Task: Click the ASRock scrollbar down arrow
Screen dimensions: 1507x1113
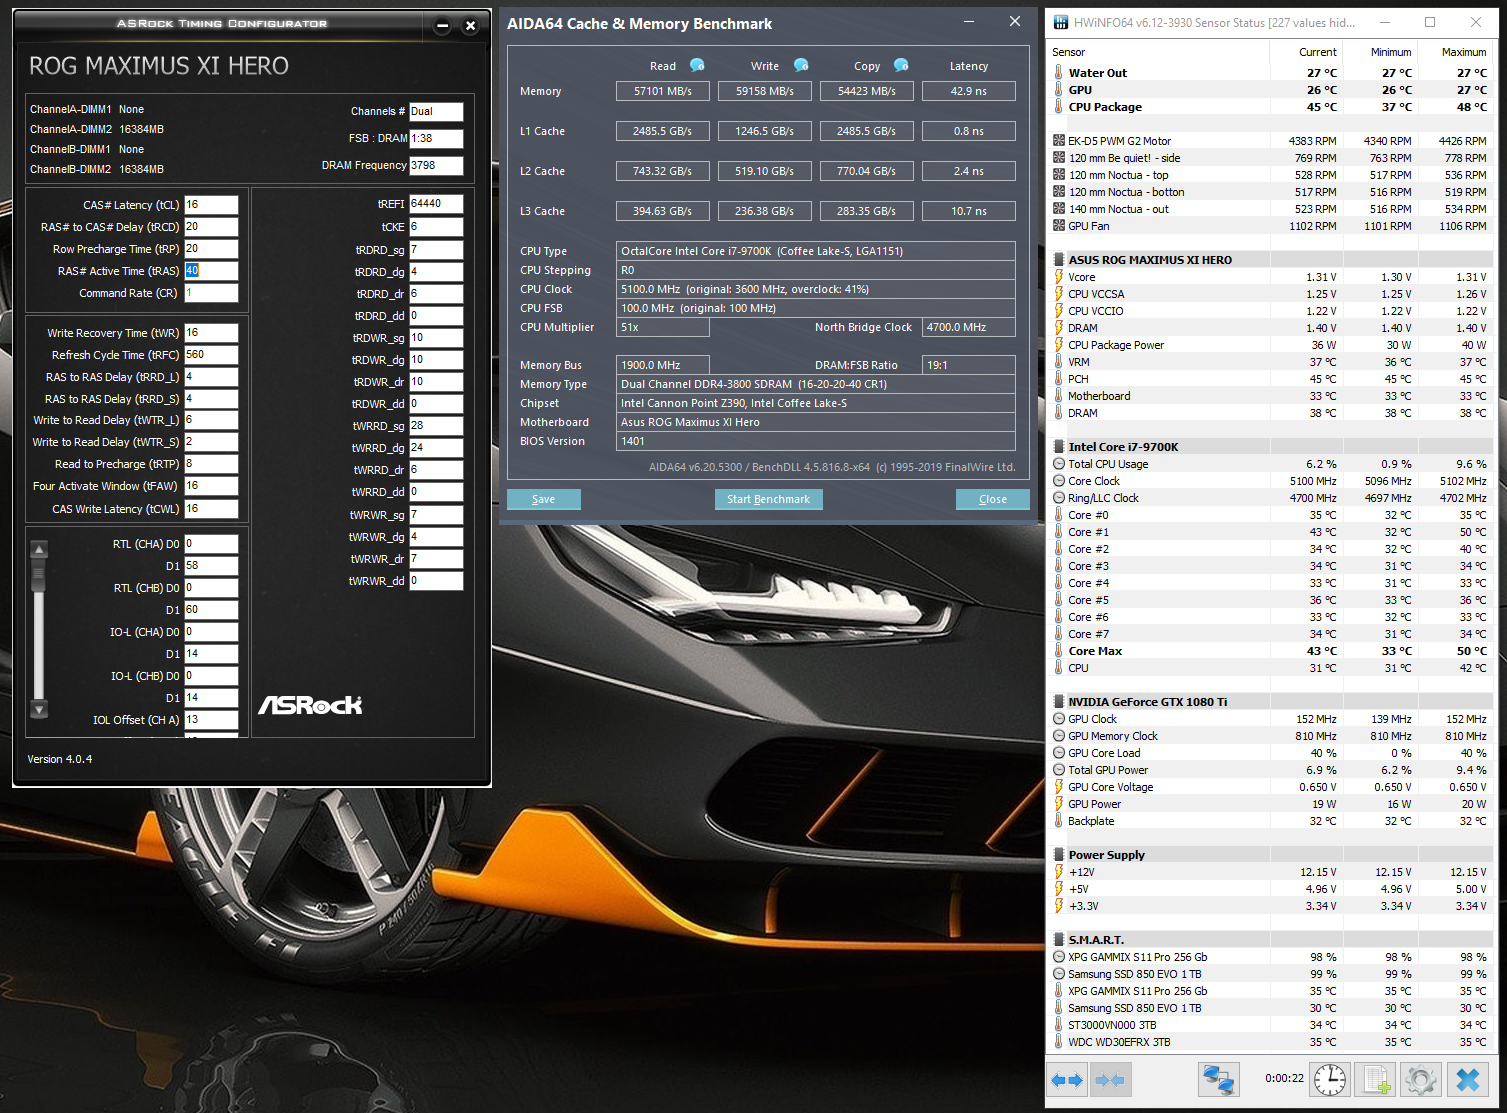Action: click(x=39, y=709)
